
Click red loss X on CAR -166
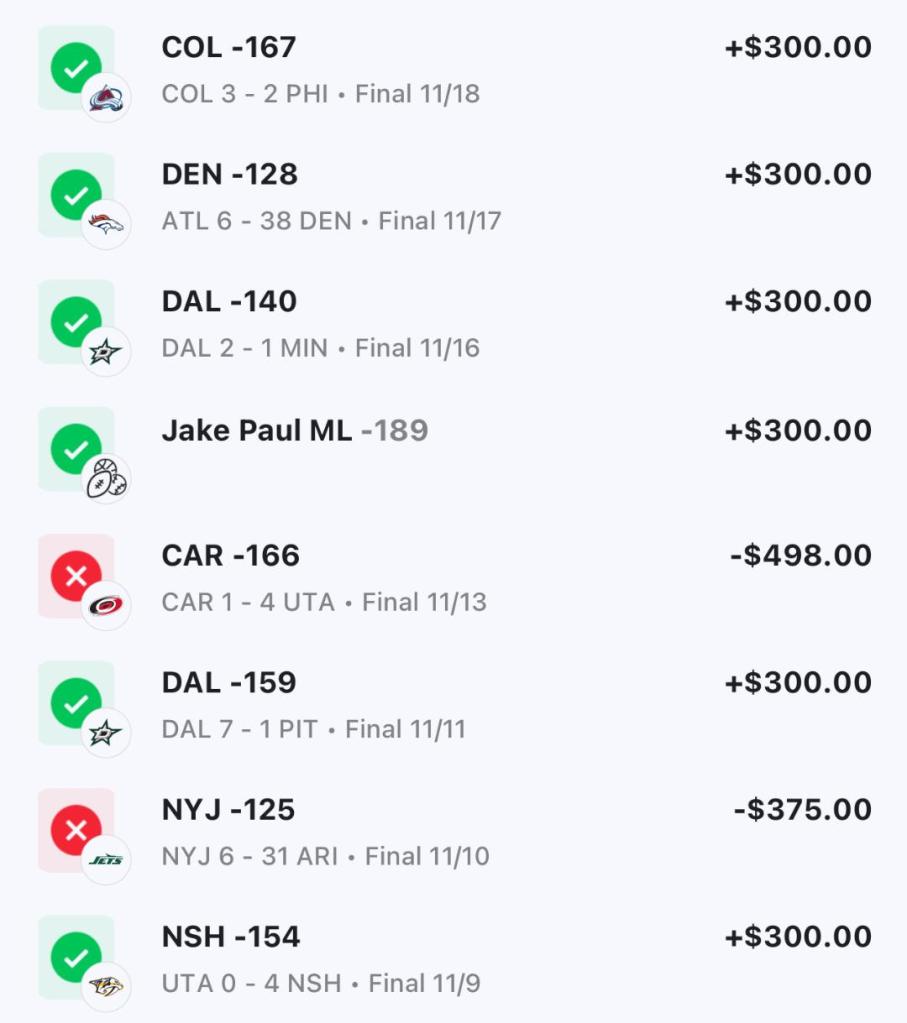point(75,577)
